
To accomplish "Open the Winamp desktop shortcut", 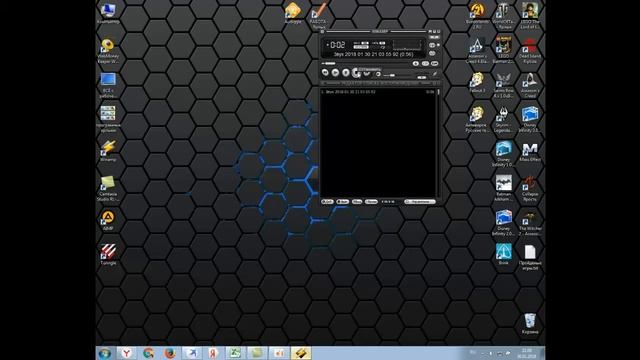I will (x=108, y=150).
